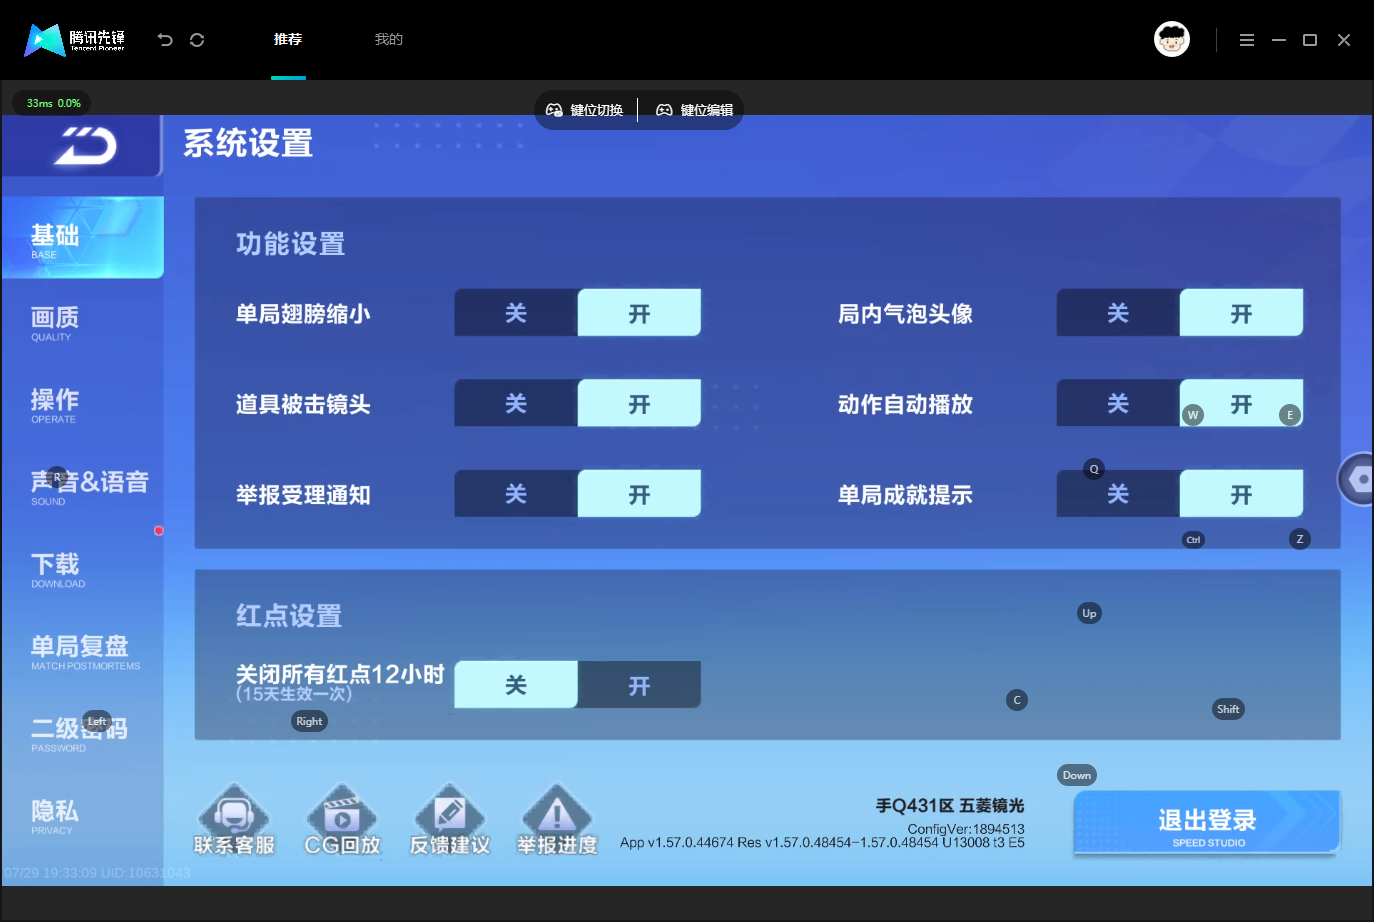Viewport: 1374px width, 922px height.
Task: Click the Shift key overlay marker
Action: tap(1228, 709)
